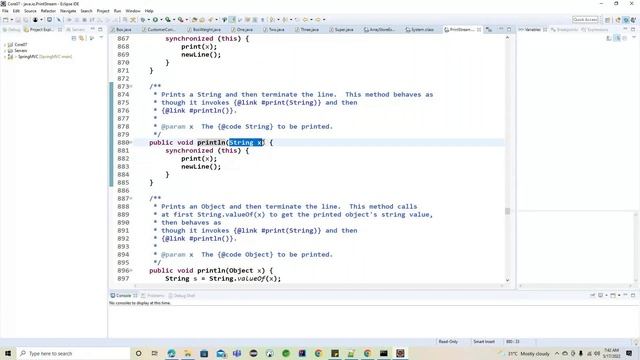Maximize the editor area

pos(509,29)
